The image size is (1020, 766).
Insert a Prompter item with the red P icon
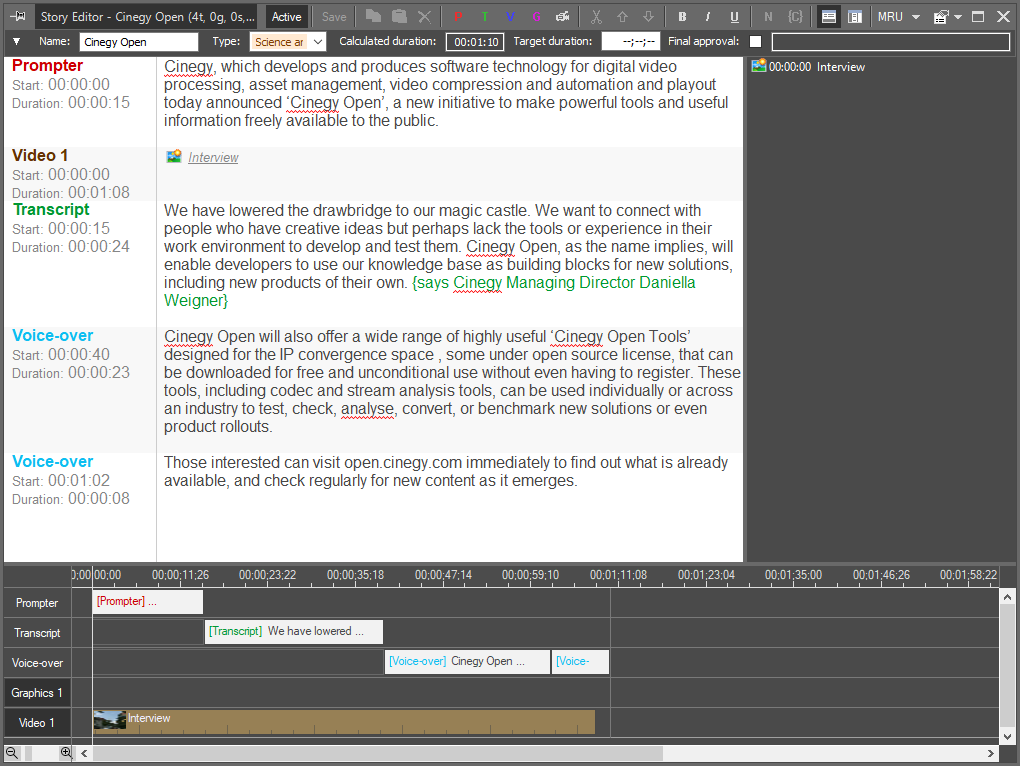coord(458,17)
